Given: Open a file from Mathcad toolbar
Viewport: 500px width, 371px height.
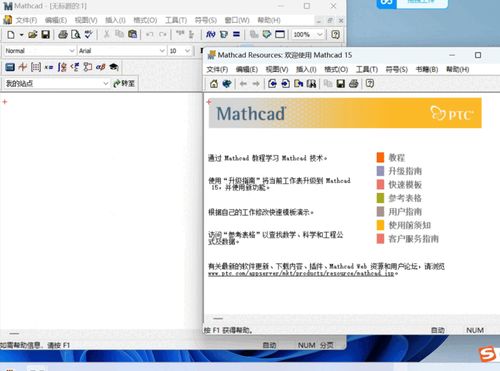Looking at the screenshot, I should (x=33, y=34).
